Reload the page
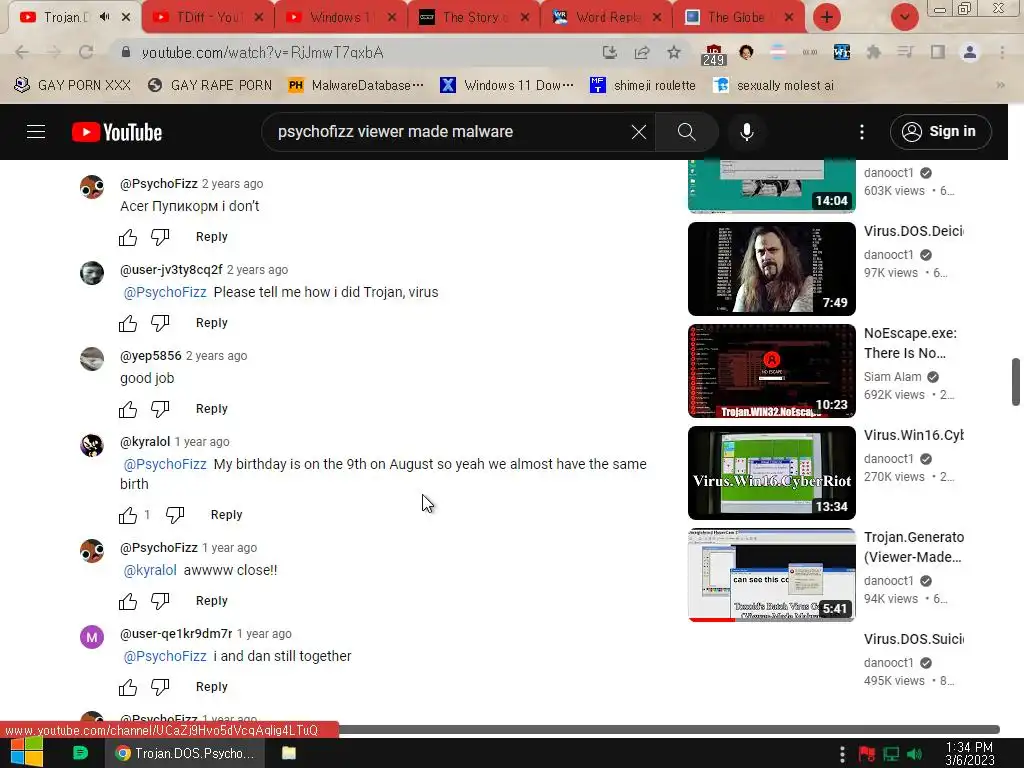This screenshot has width=1024, height=768. 86,52
